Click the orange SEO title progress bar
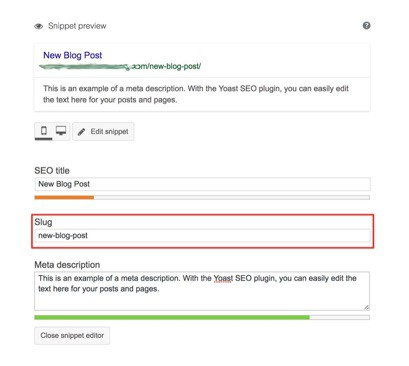409x366 pixels. point(64,198)
